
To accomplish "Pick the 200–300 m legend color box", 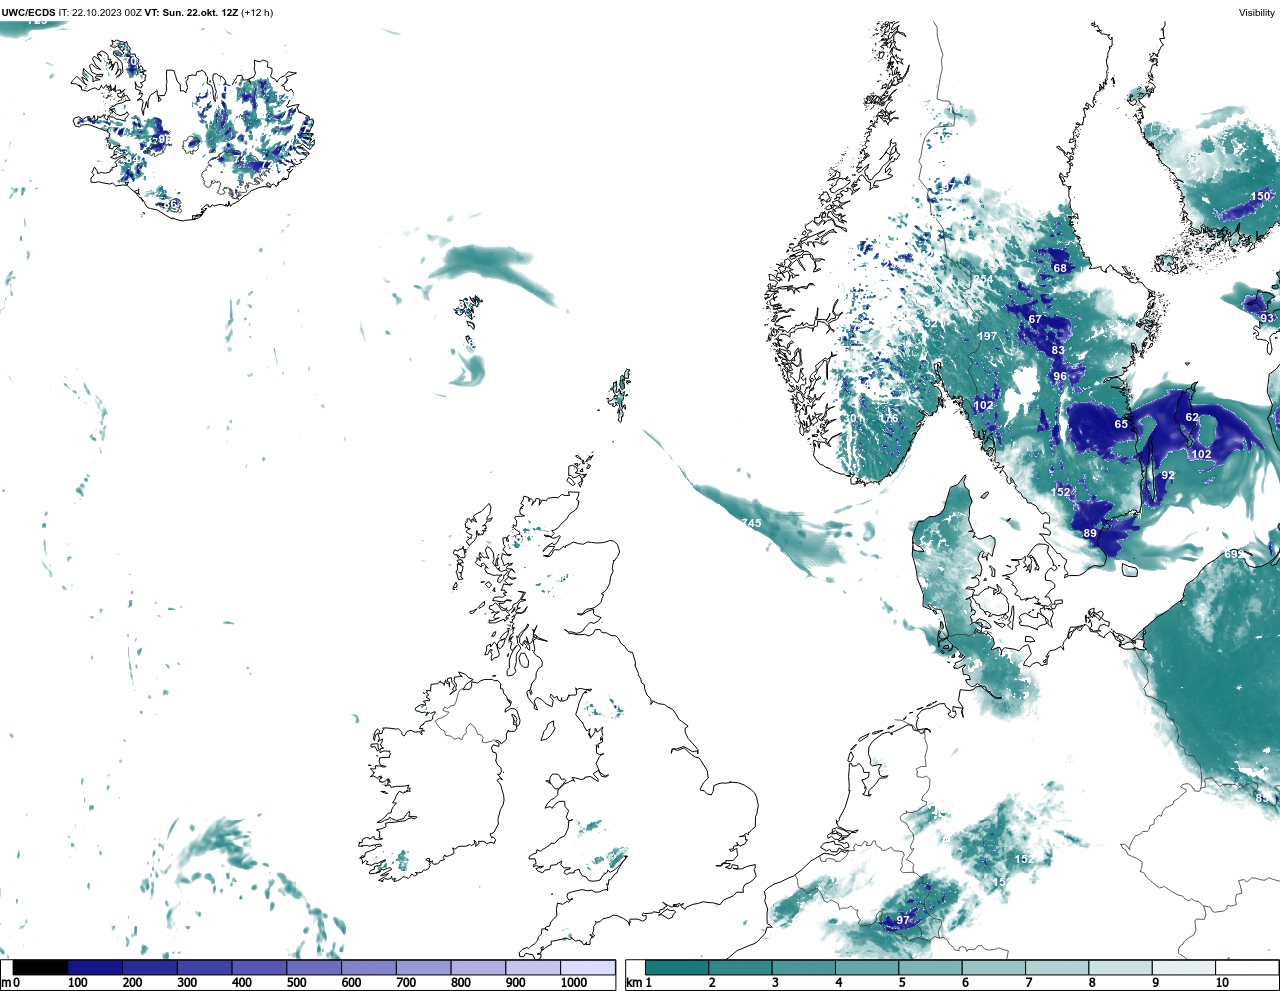I will point(150,967).
